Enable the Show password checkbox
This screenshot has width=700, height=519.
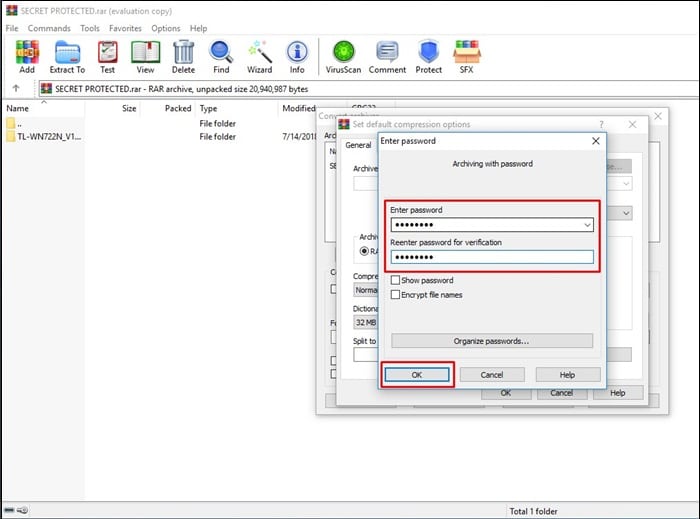click(x=395, y=280)
